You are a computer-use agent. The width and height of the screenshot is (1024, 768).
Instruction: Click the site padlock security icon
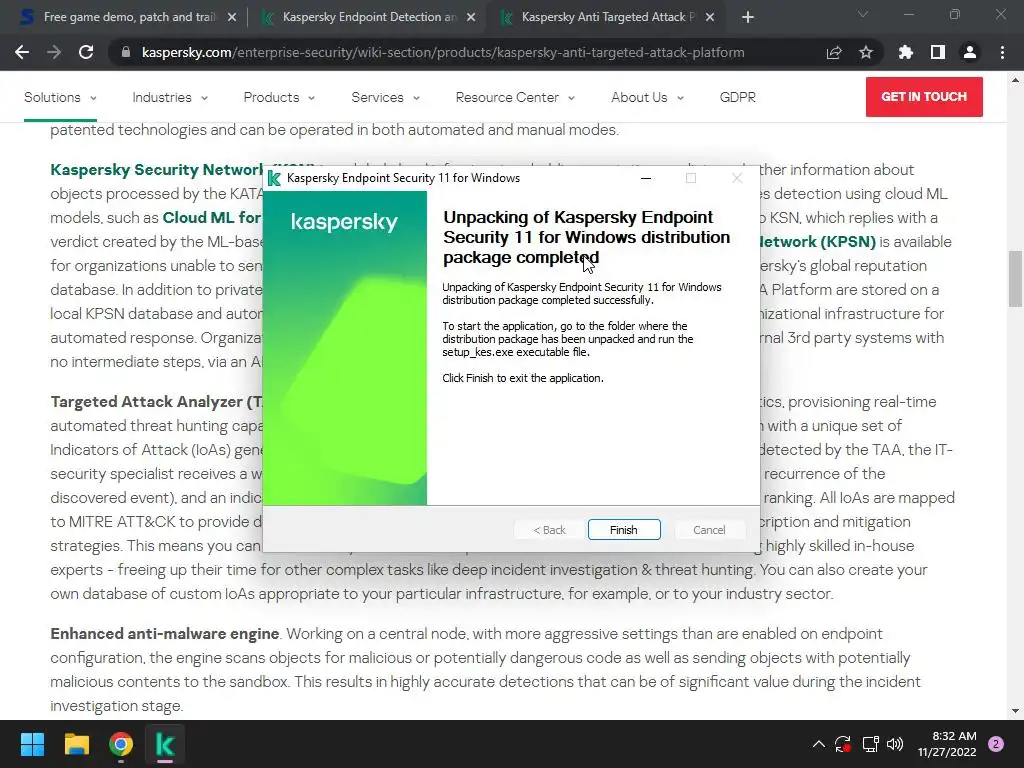(125, 52)
